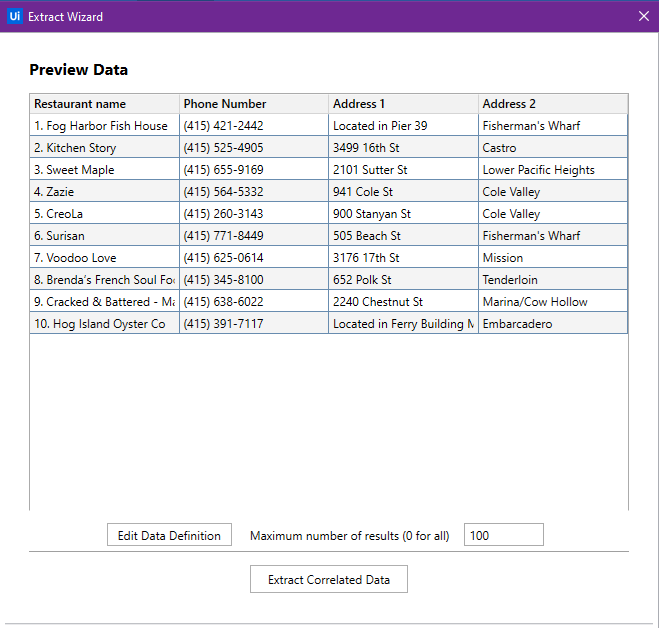Click the Edit Data Definition button
The height and width of the screenshot is (628, 659).
coord(169,535)
